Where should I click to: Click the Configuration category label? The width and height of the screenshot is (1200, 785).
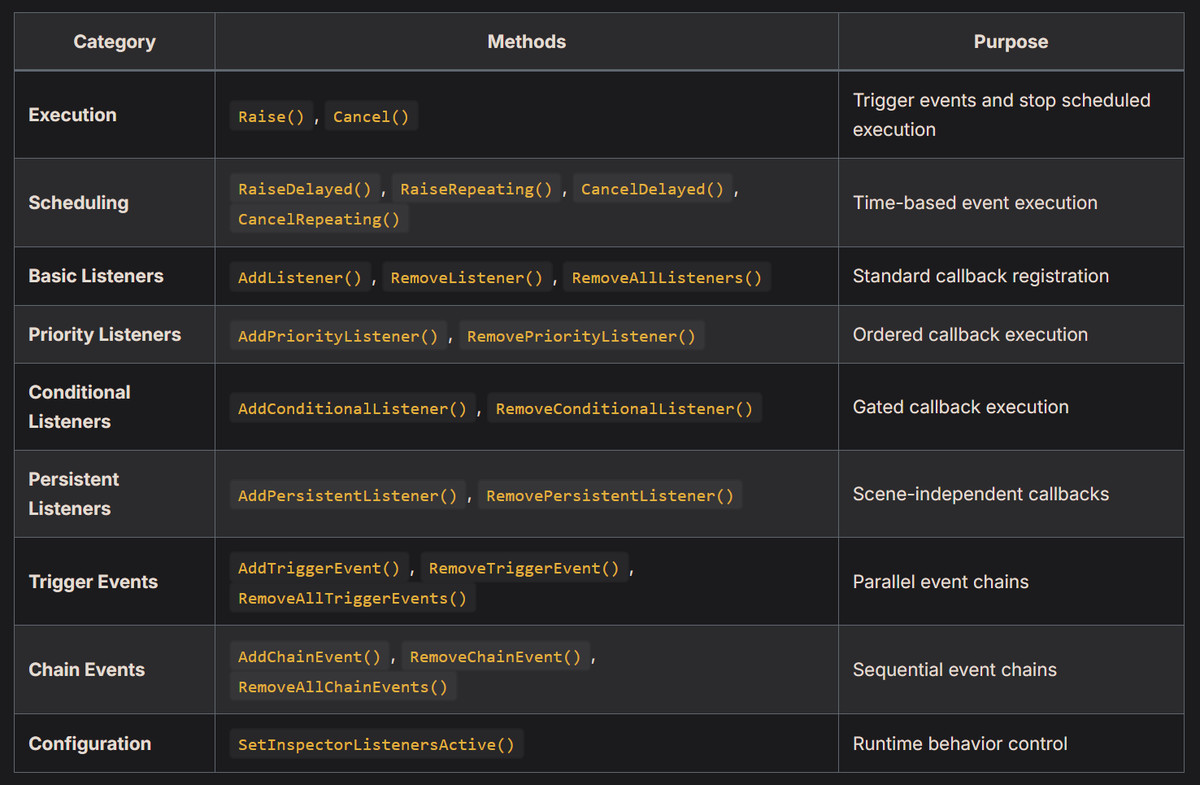(90, 744)
